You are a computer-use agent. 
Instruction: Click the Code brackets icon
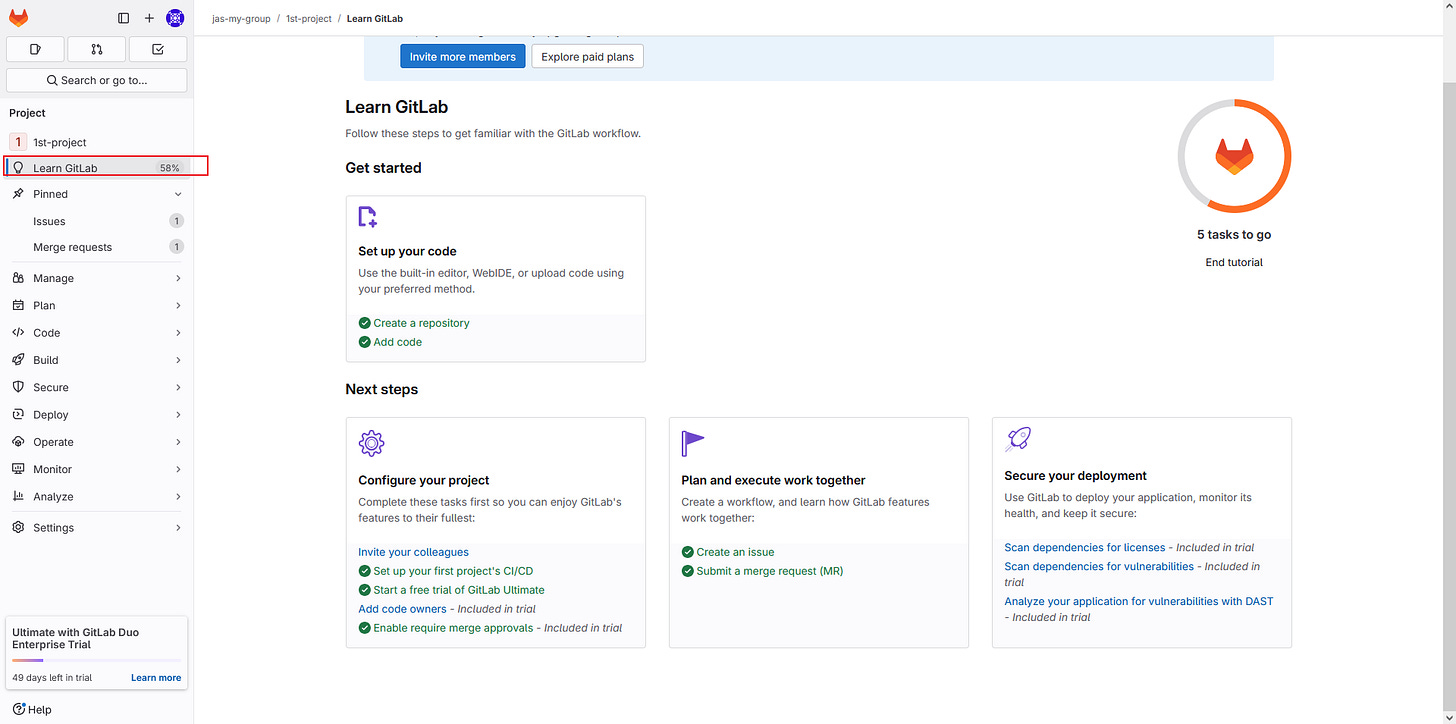point(18,333)
